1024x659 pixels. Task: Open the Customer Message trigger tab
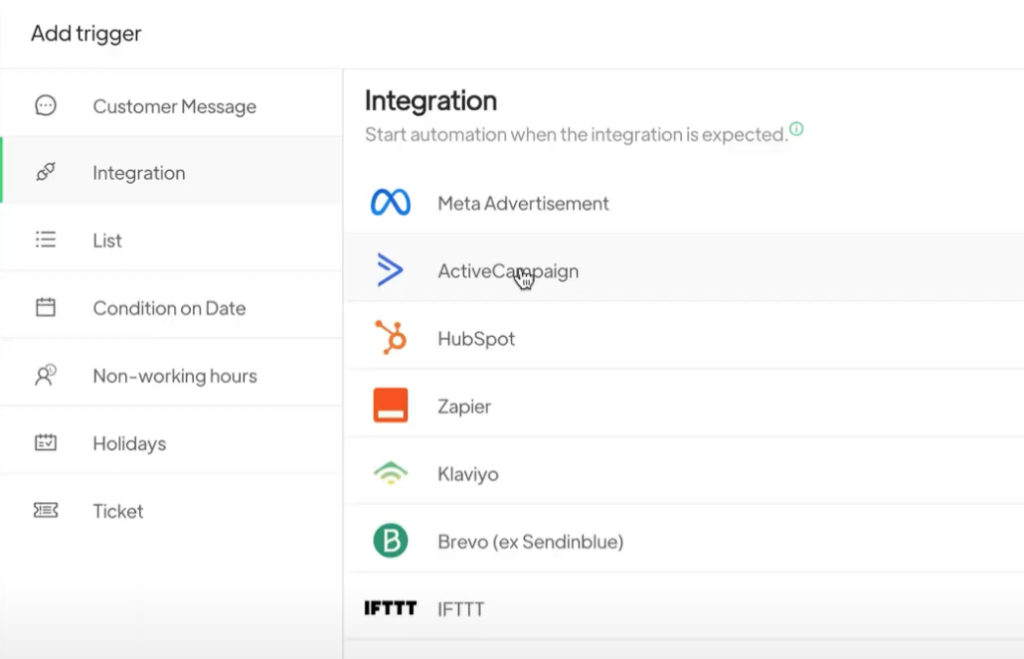(174, 106)
